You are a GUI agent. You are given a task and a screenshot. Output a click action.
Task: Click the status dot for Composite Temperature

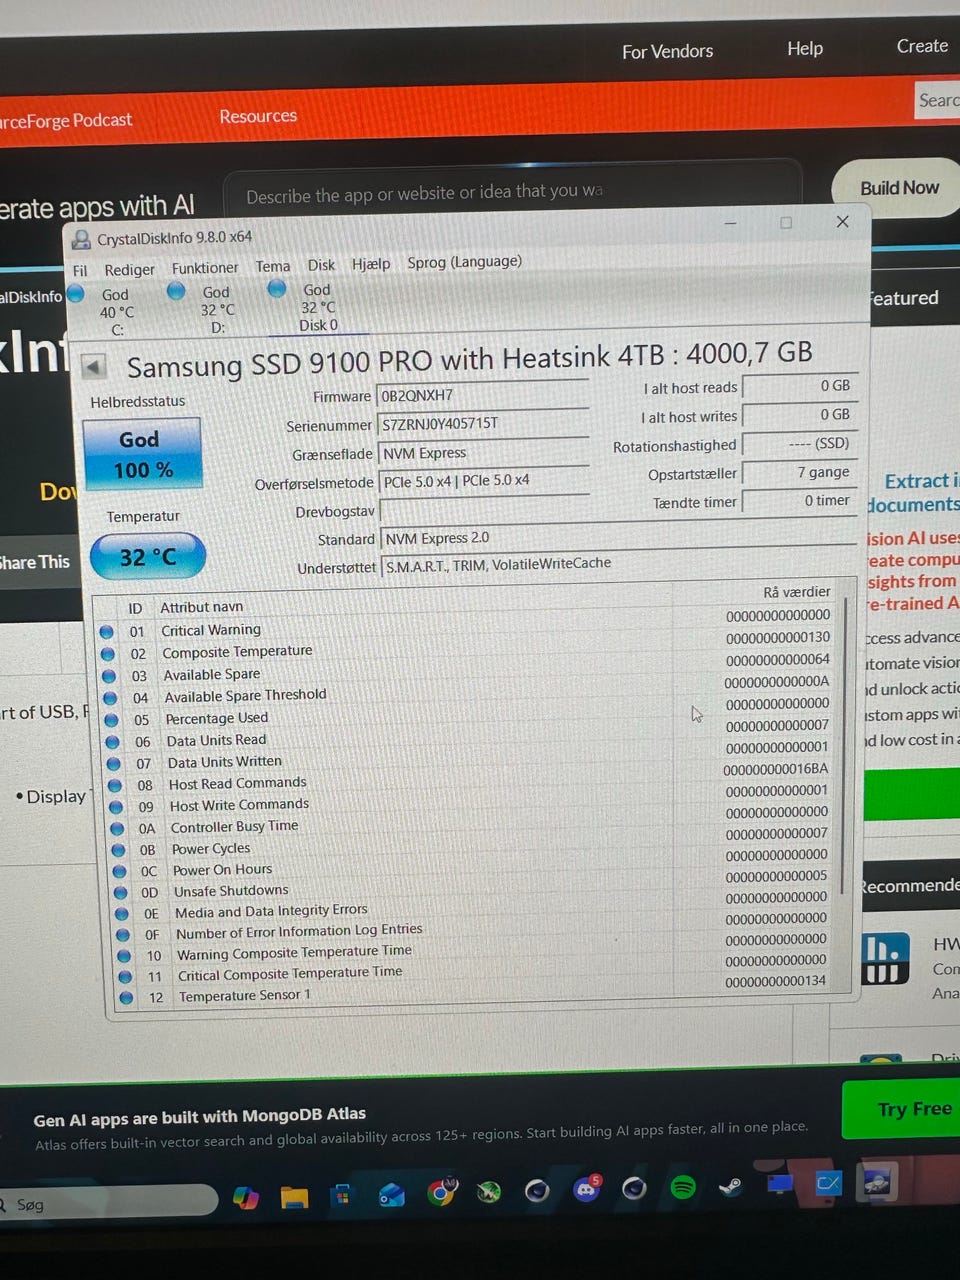tap(108, 654)
